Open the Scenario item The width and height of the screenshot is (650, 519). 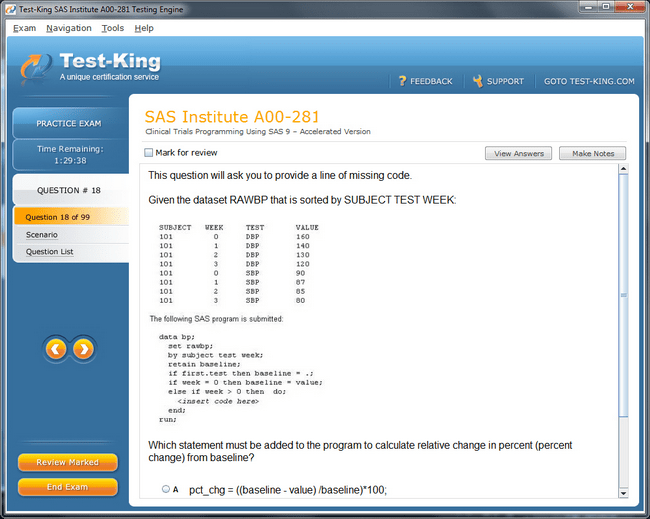42,235
